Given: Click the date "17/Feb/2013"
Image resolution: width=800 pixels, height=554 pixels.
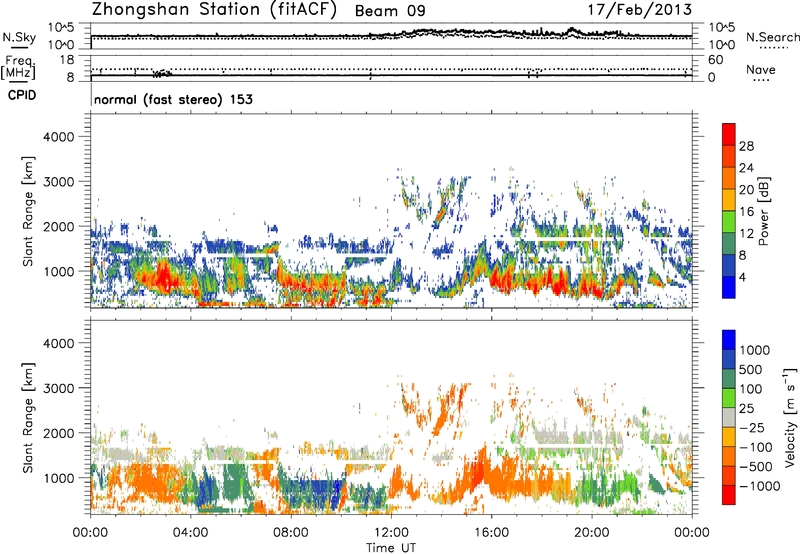Looking at the screenshot, I should coord(640,10).
